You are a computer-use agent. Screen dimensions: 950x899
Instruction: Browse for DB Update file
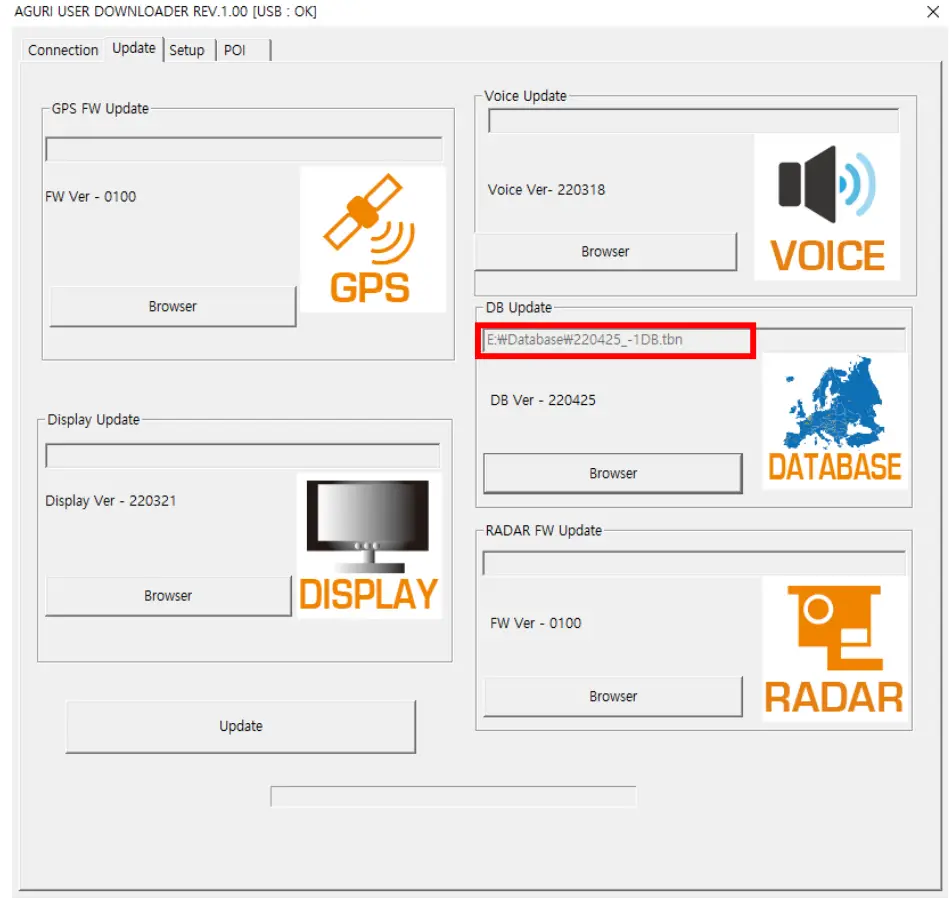(613, 473)
